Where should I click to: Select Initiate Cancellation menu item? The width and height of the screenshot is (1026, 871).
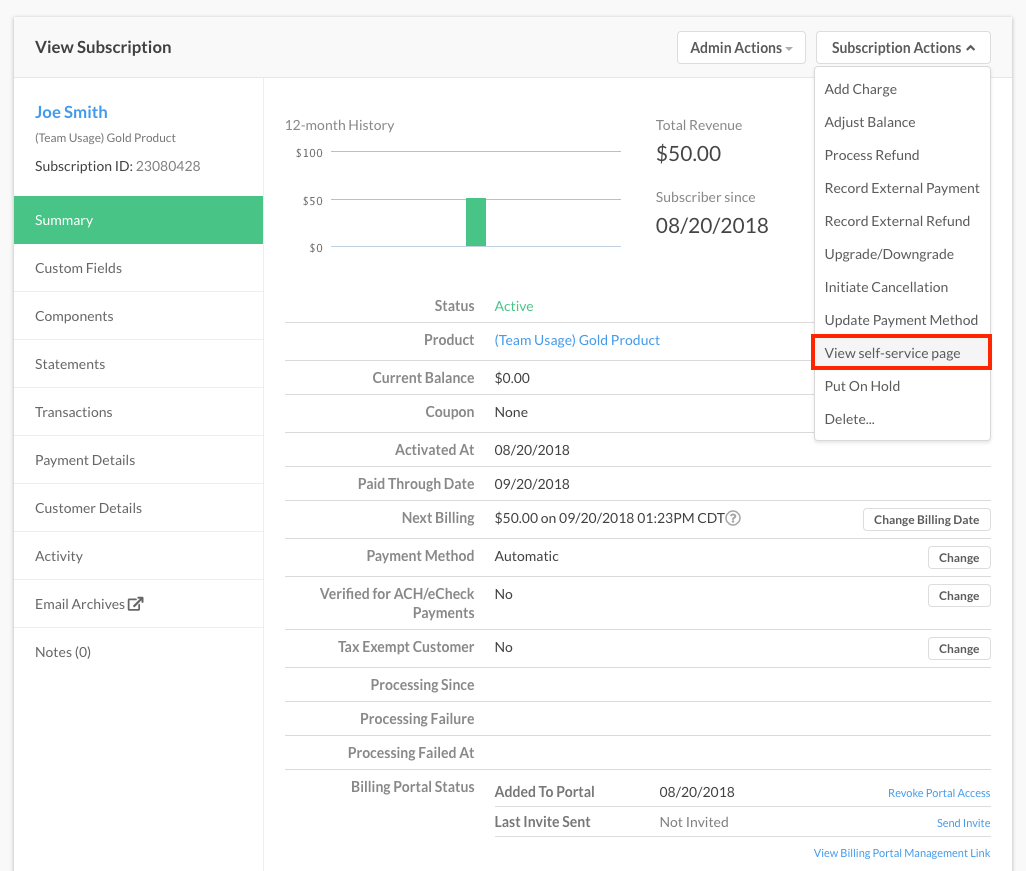(902, 287)
